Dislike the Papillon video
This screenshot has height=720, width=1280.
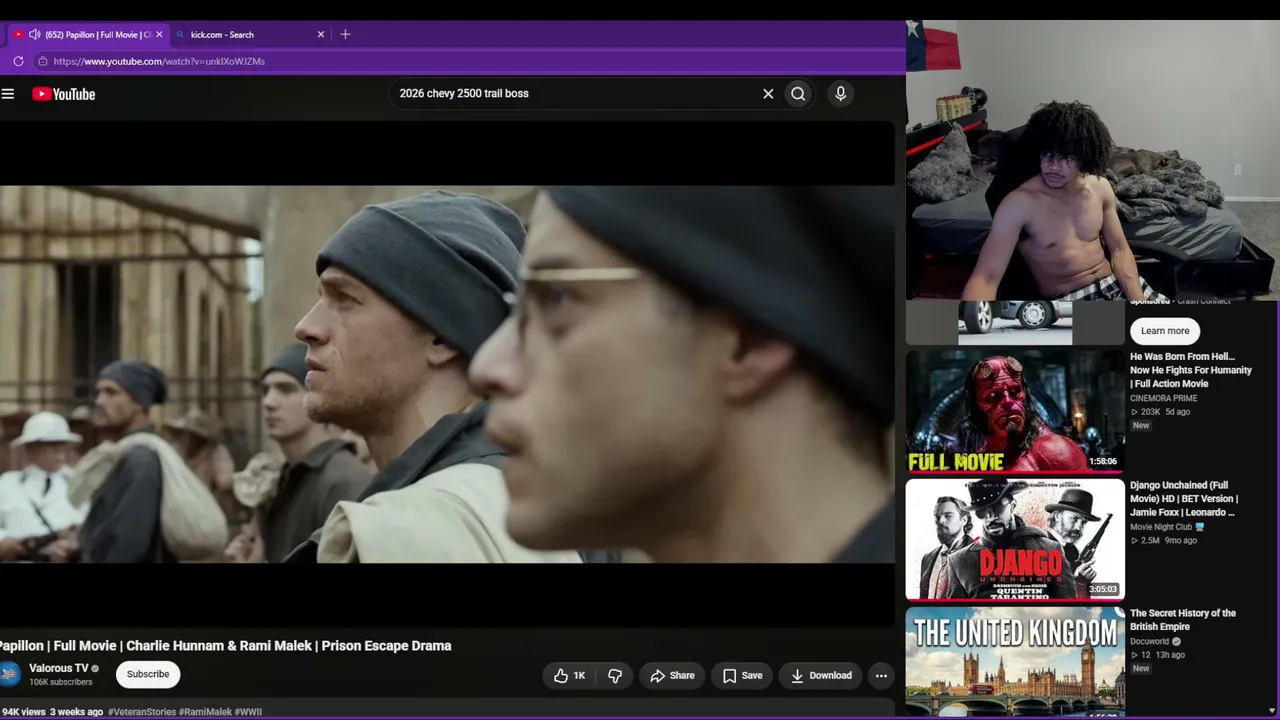615,676
